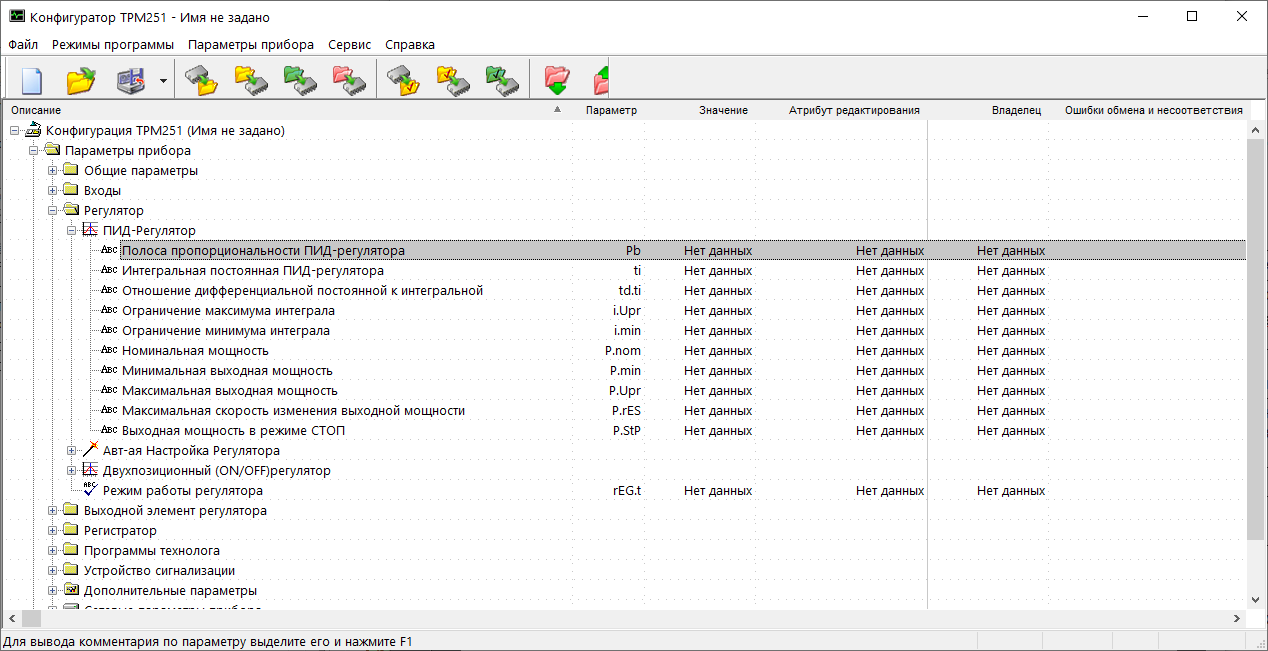Expand Авт-ая Настройка Регулятора node

[72, 451]
